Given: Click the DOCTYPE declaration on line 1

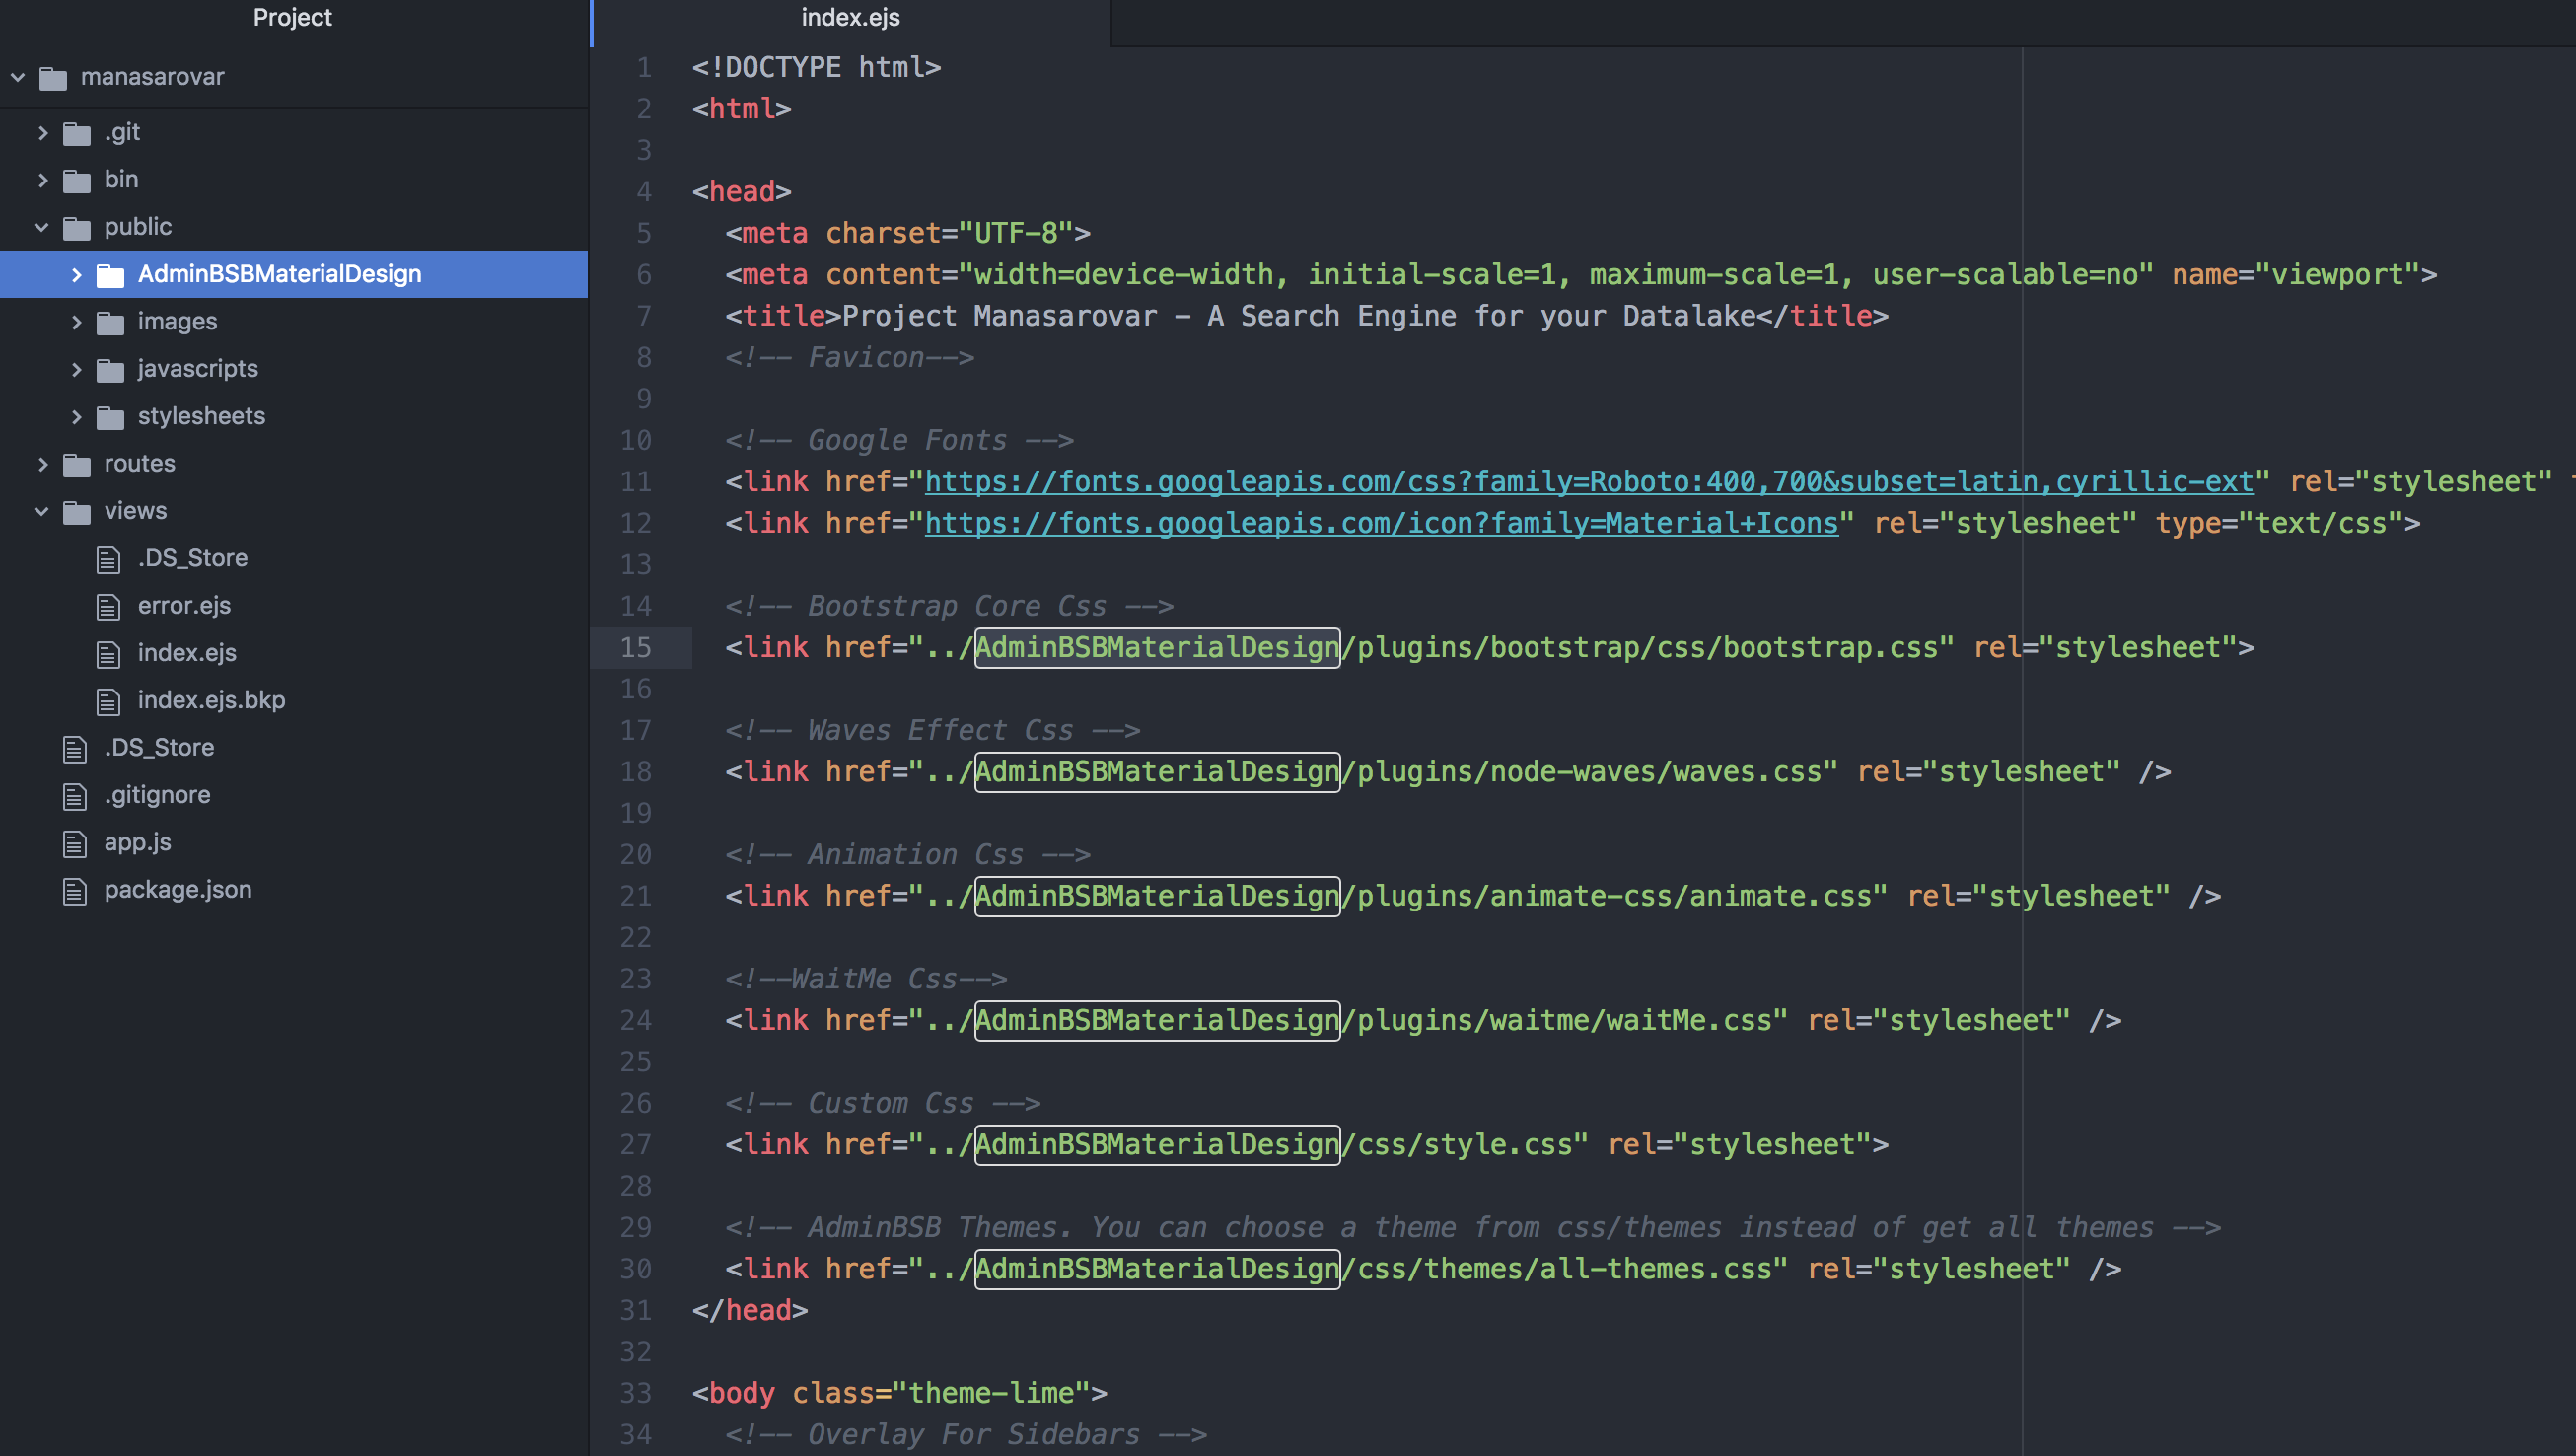Looking at the screenshot, I should click(816, 67).
